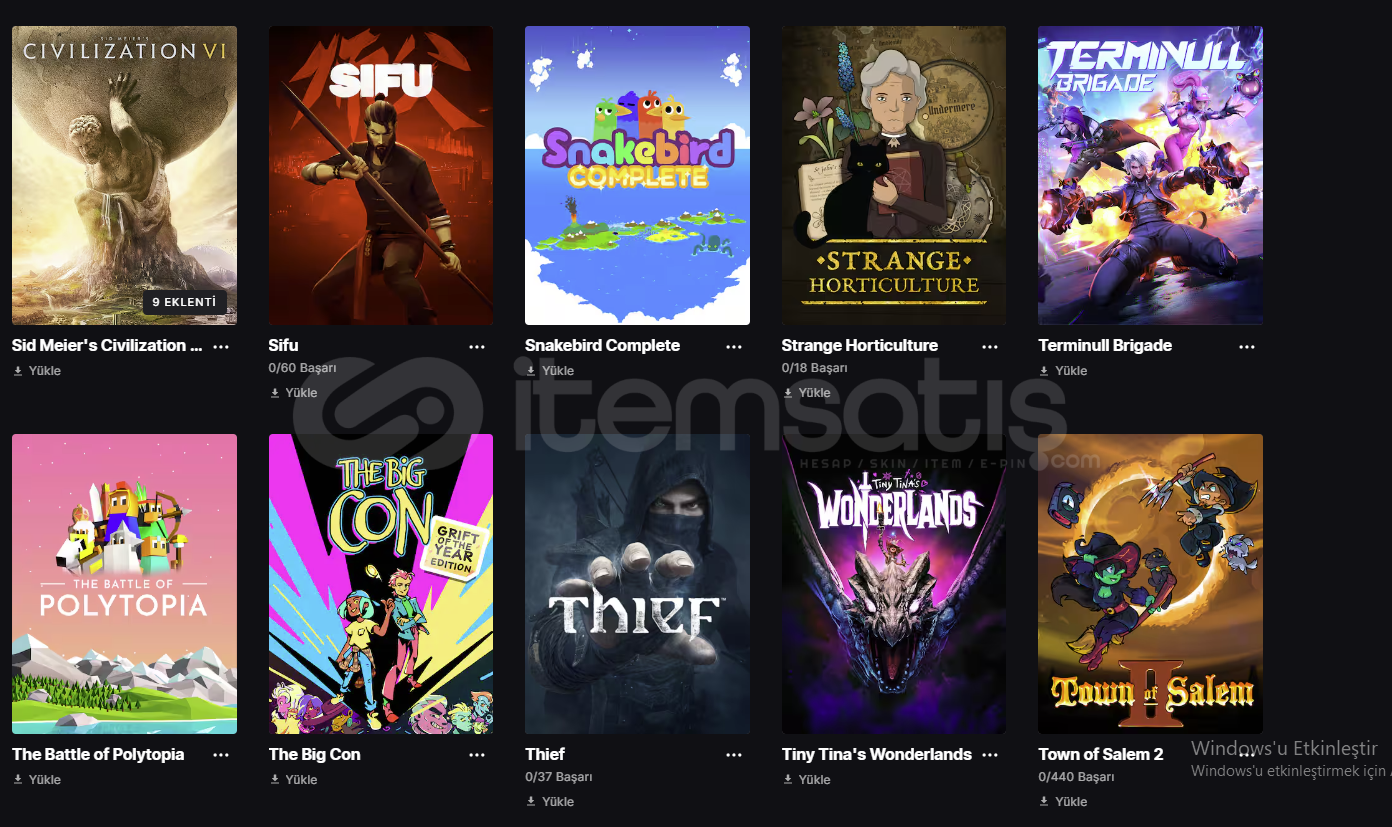
Task: Click The Battle of Polytopia title
Action: (x=98, y=754)
